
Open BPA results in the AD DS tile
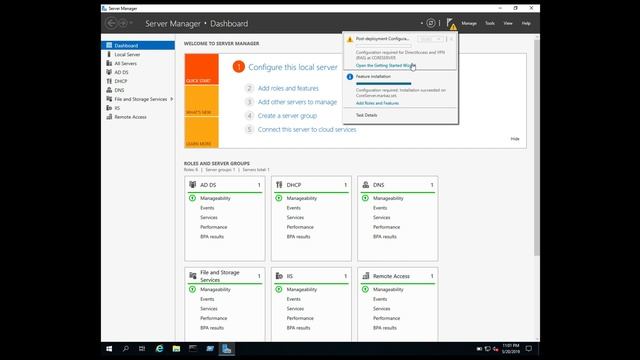(212, 237)
